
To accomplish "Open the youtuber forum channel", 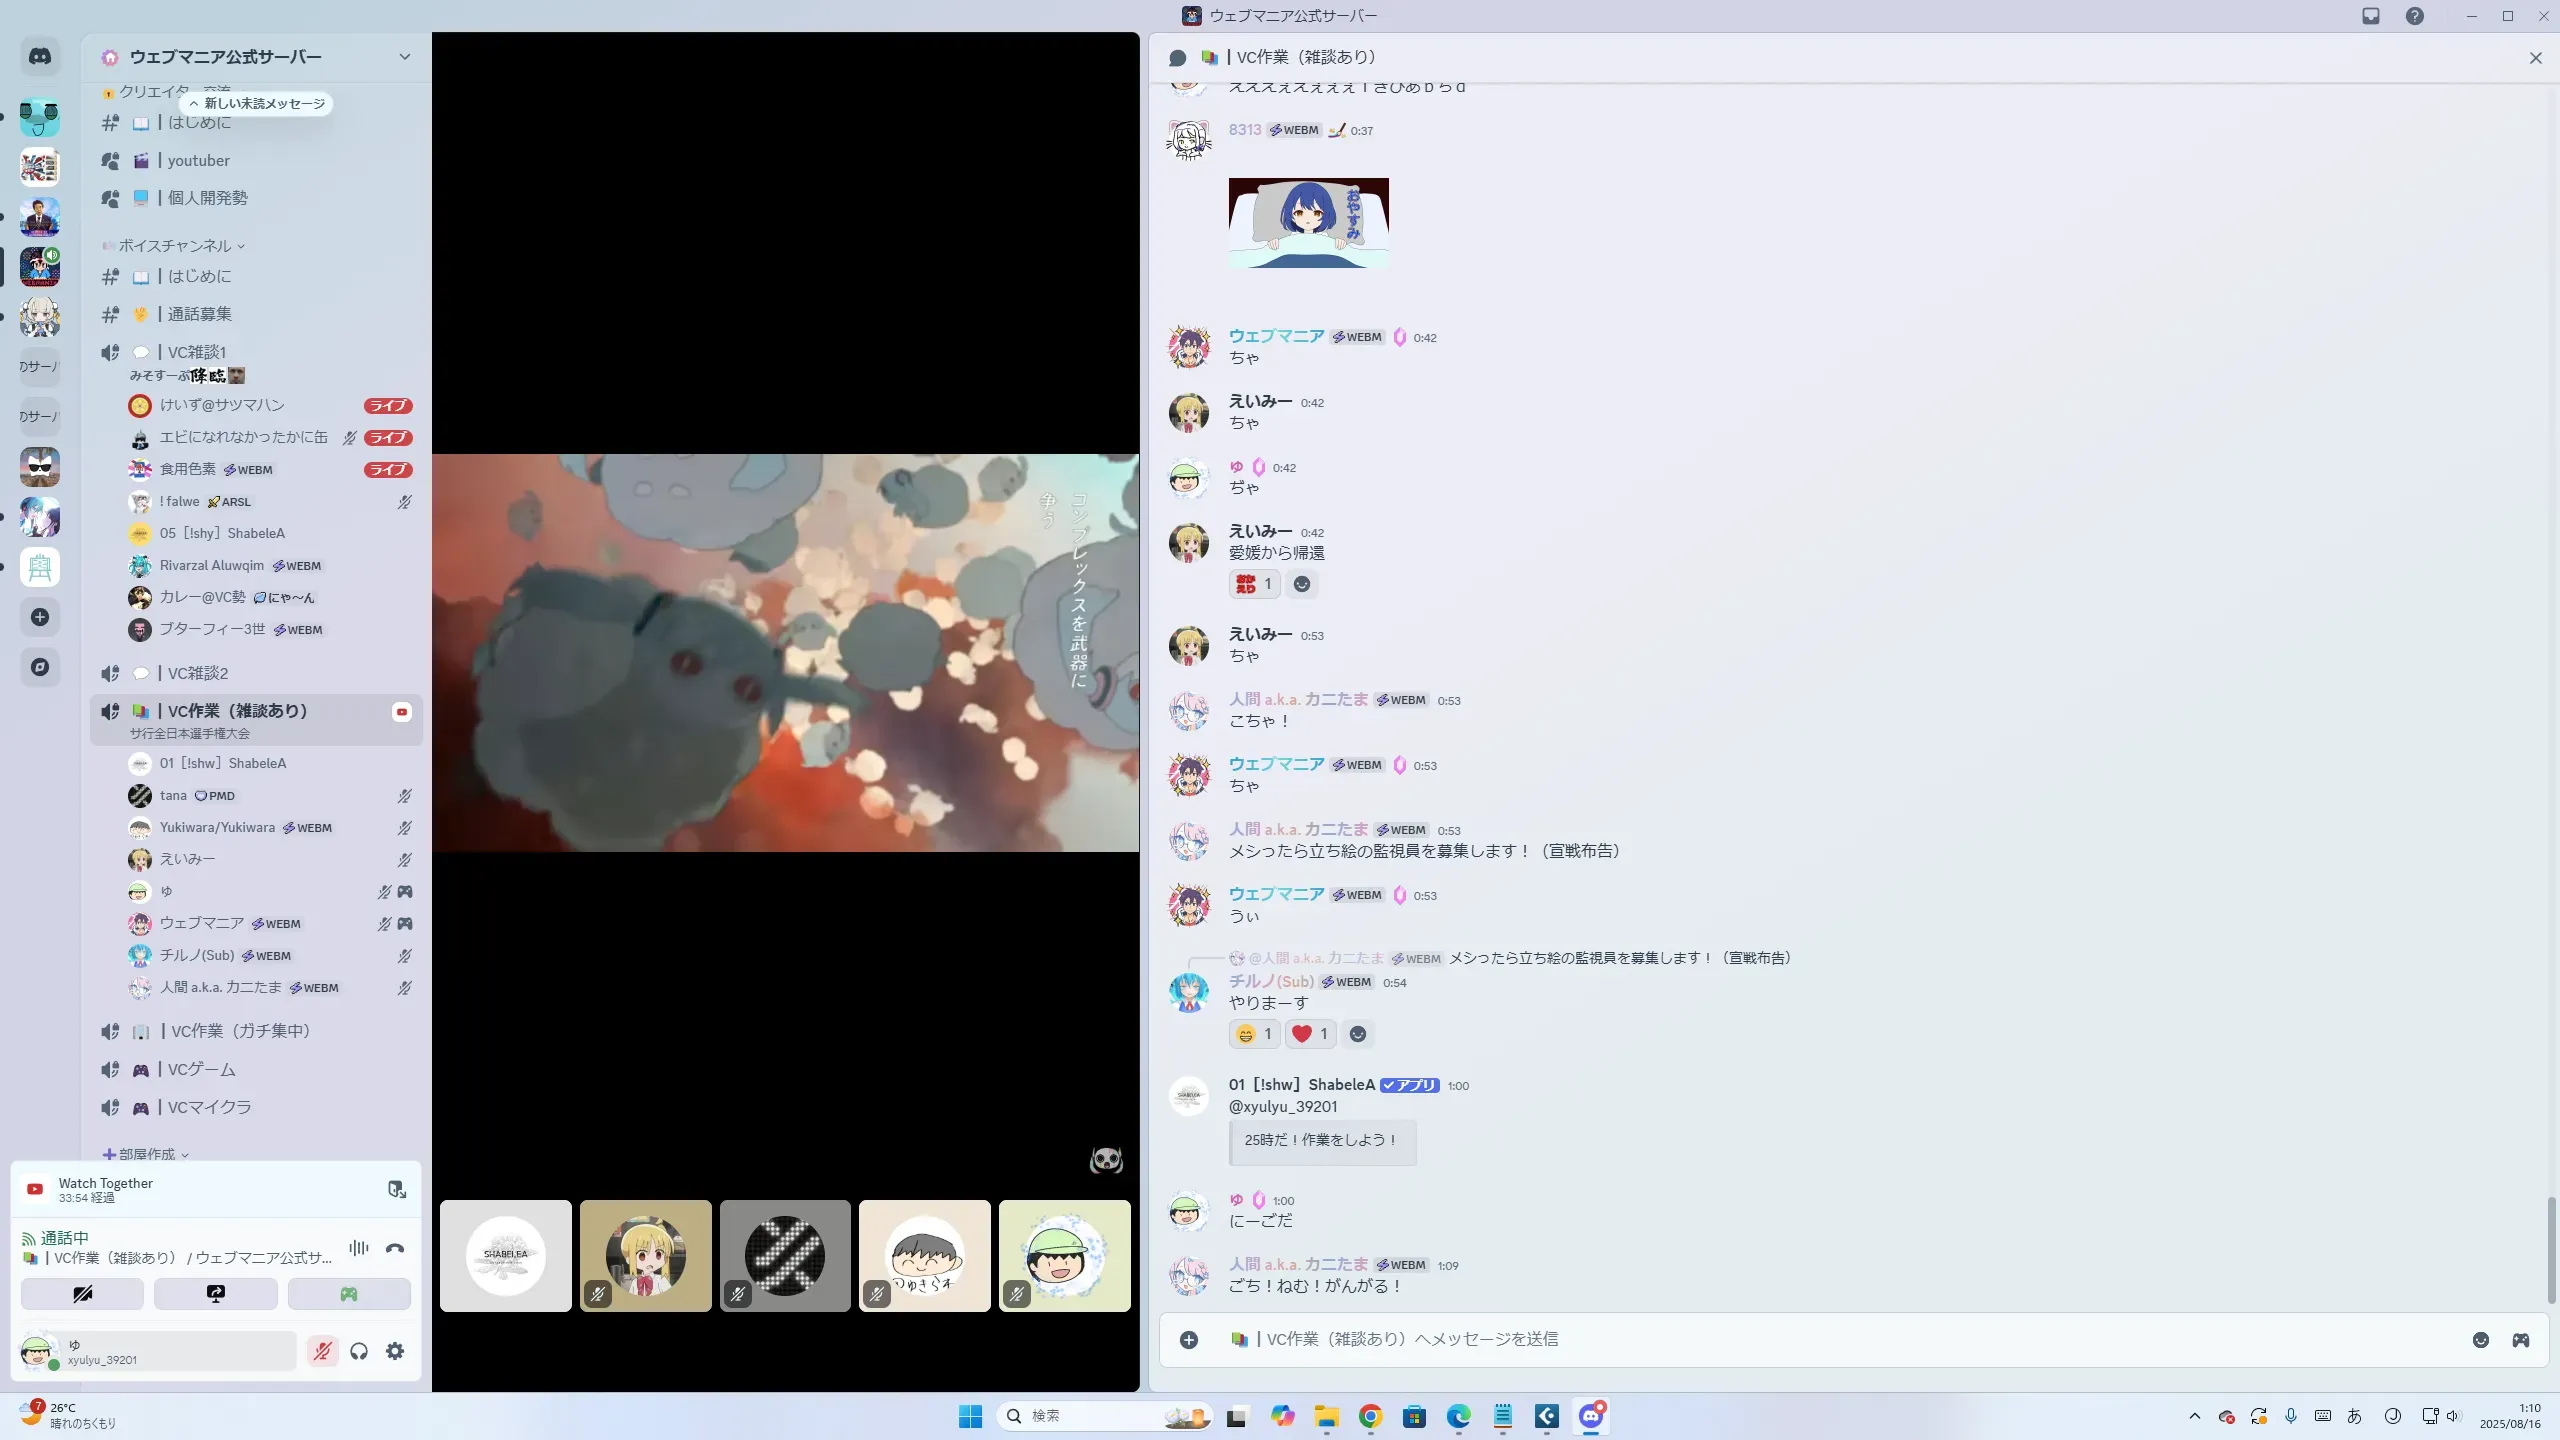I will [198, 161].
